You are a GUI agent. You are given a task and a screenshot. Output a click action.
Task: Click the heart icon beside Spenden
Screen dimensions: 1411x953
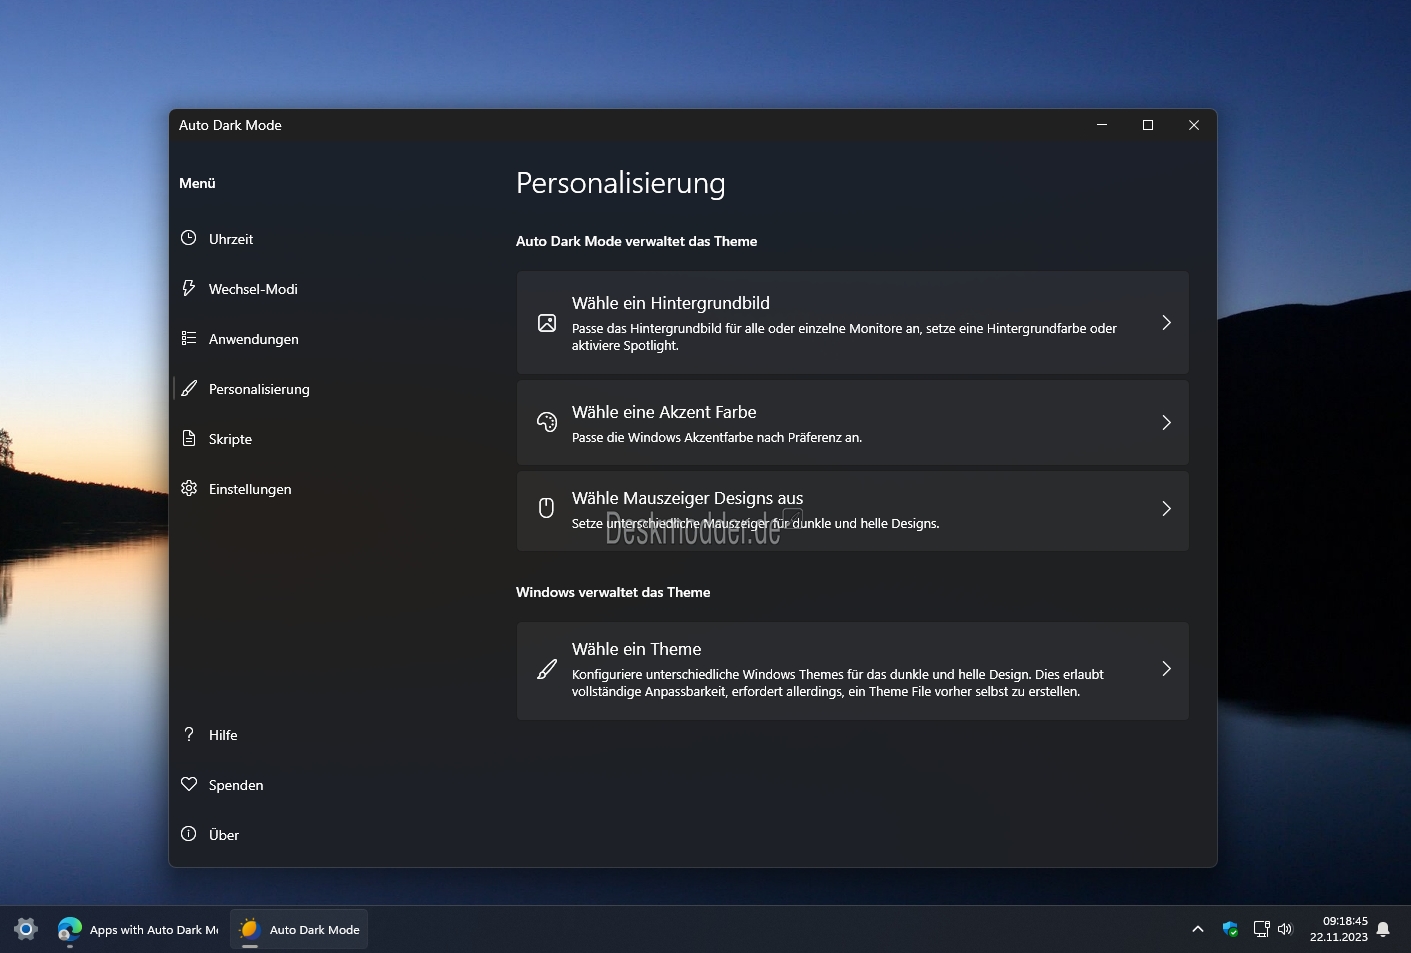pos(188,784)
